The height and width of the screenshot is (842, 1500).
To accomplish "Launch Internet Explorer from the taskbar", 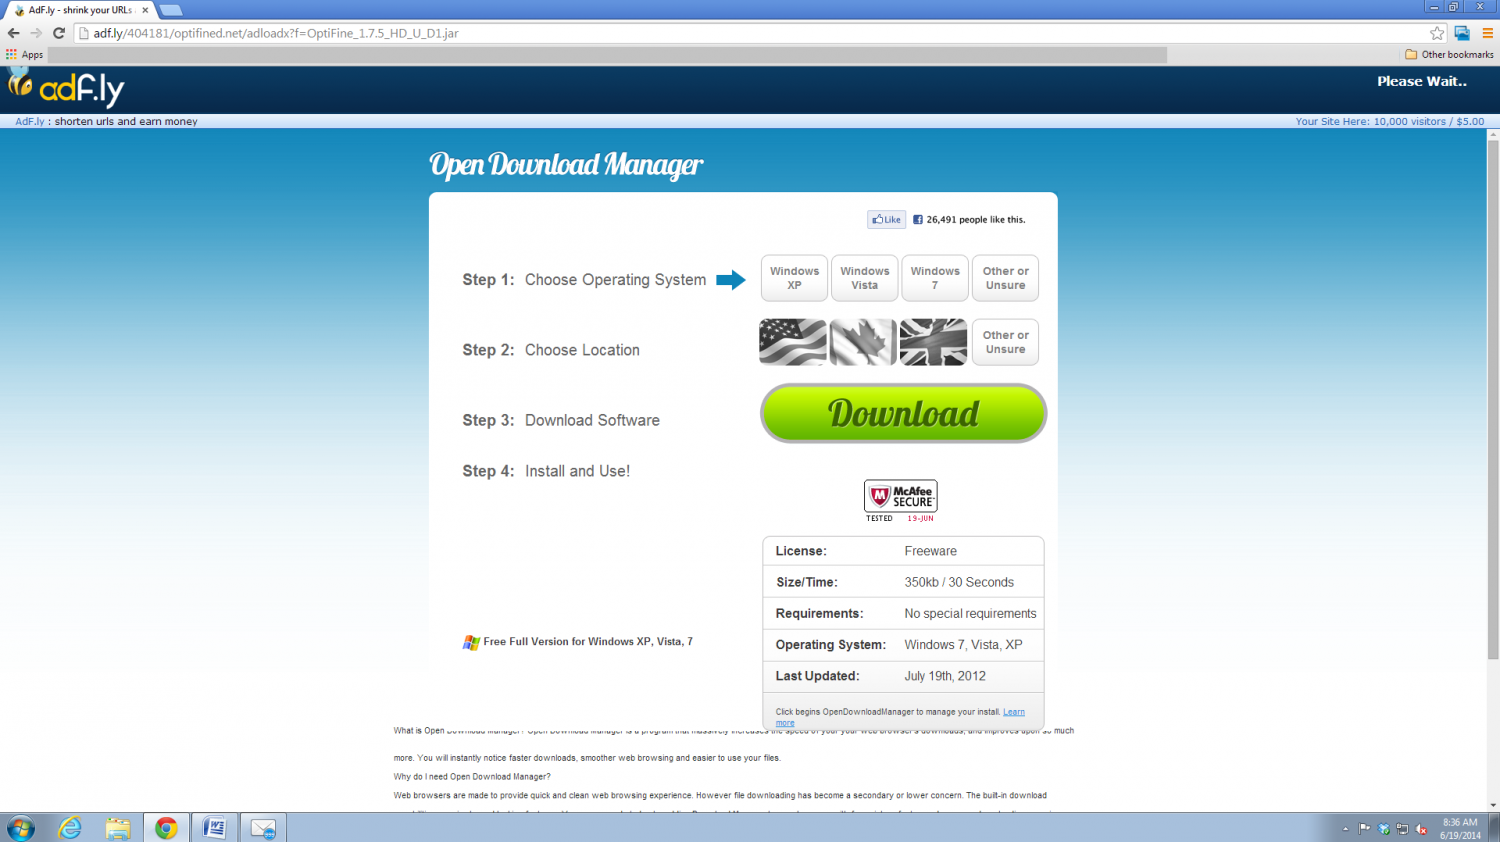I will [70, 828].
